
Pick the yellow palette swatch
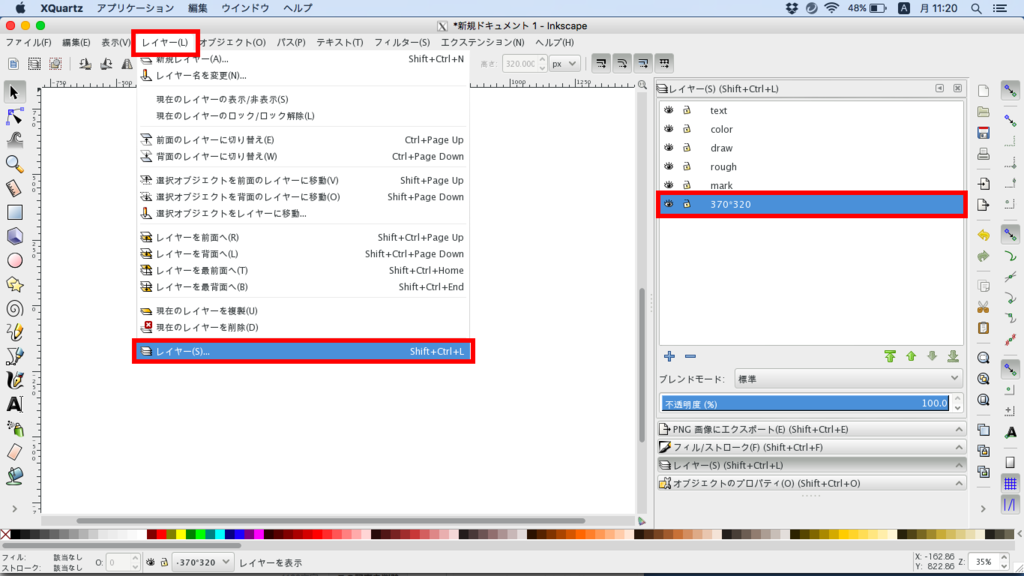coord(180,534)
